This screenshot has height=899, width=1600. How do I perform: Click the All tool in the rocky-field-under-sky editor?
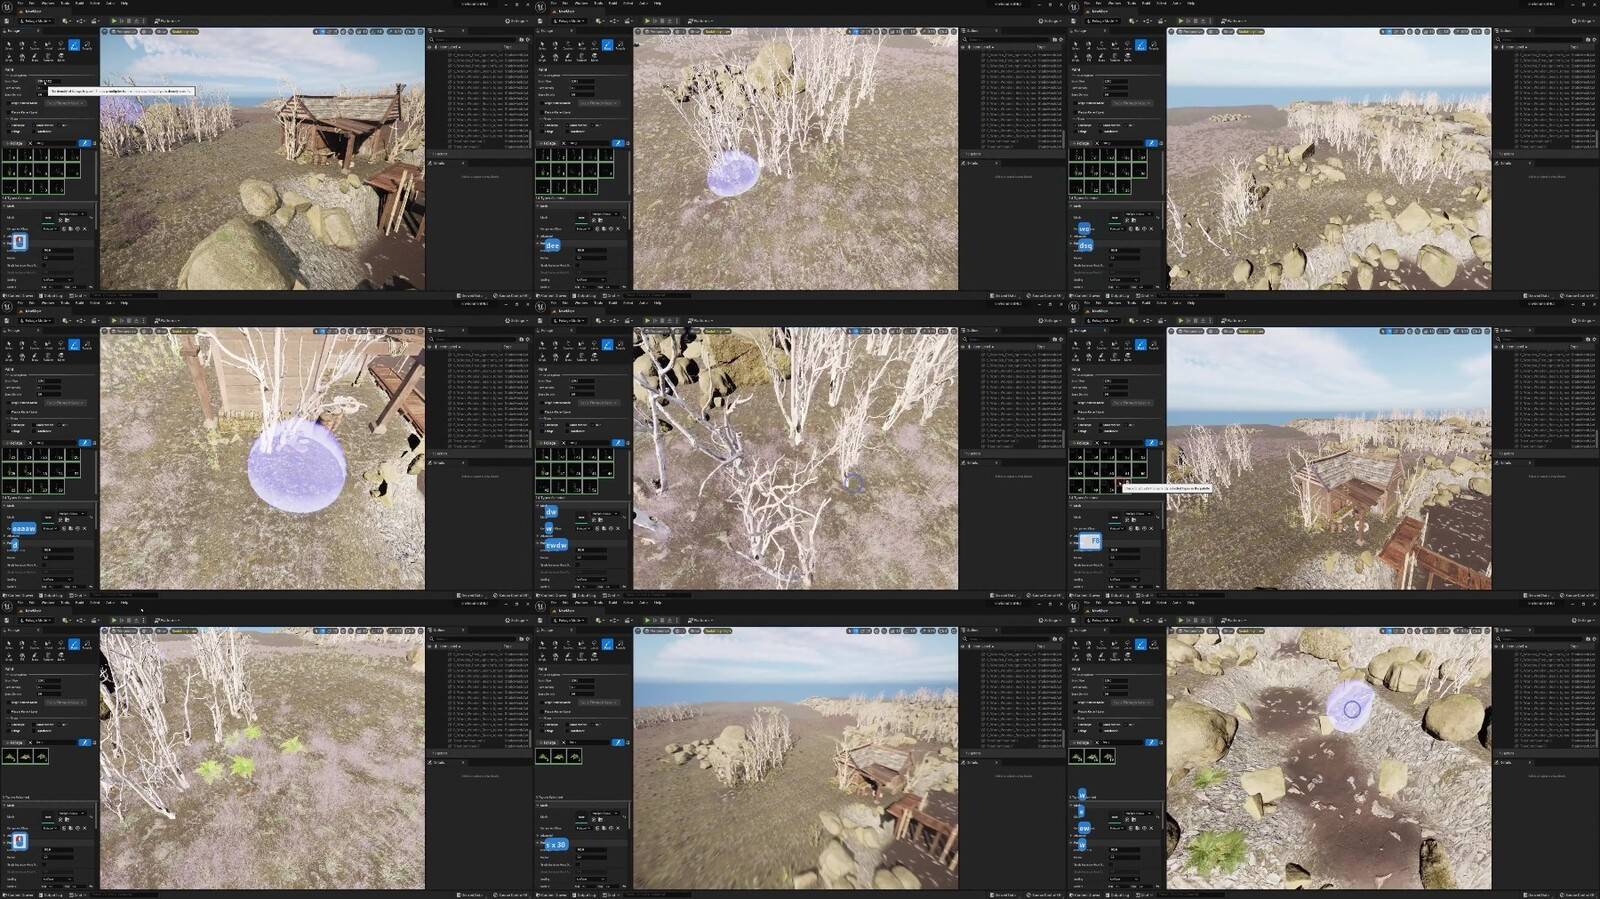(x=1089, y=45)
